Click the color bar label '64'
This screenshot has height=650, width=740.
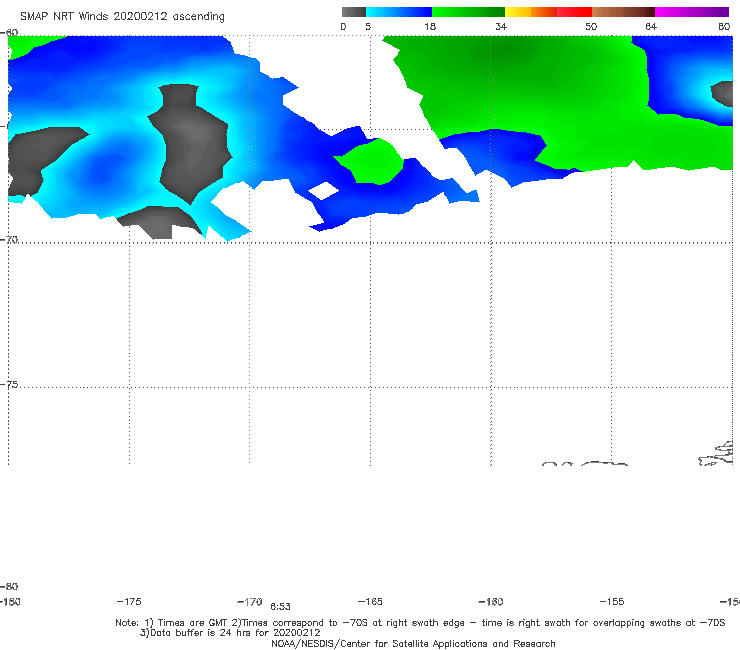(651, 27)
